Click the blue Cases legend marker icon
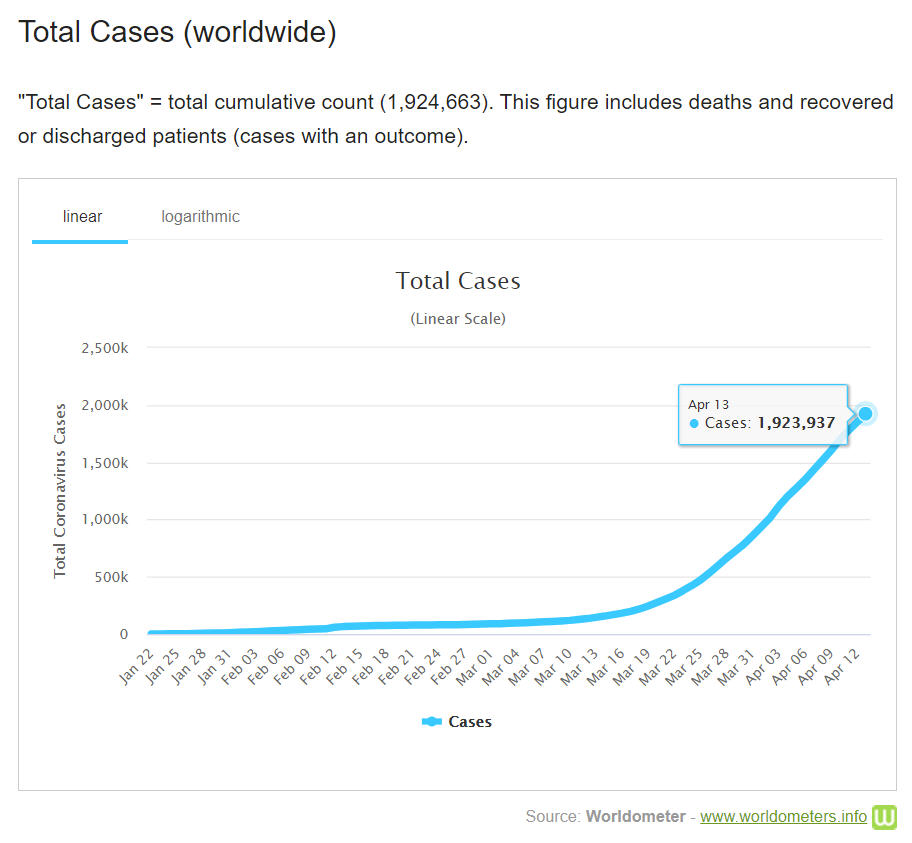This screenshot has width=912, height=843. point(432,721)
